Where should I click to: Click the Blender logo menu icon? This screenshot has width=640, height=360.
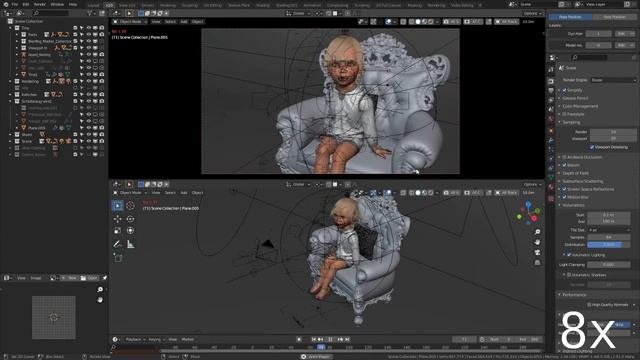coord(5,4)
